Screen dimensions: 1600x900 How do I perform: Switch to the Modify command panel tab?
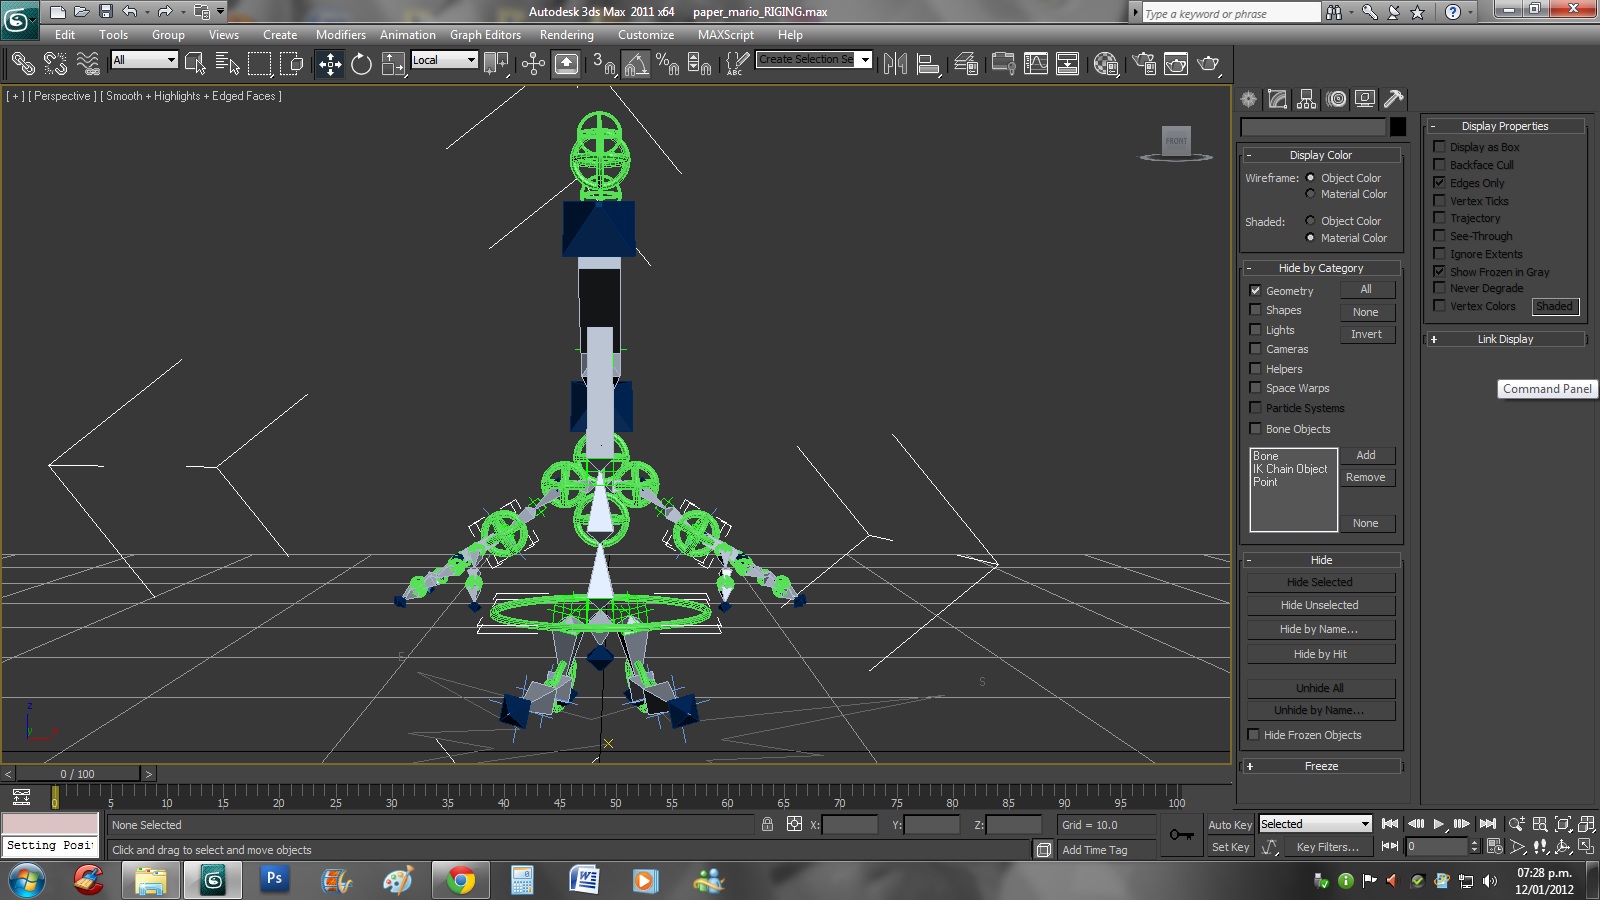(x=1277, y=99)
